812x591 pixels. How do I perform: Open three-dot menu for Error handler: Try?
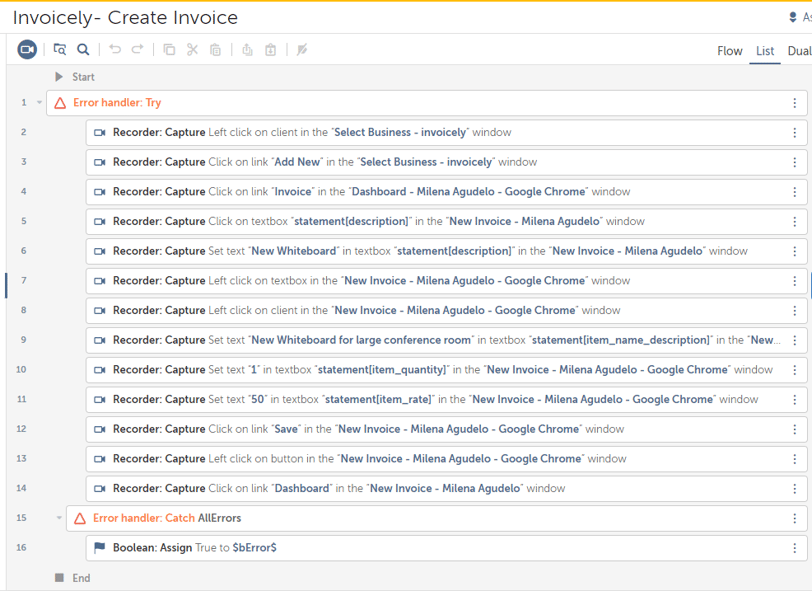point(794,103)
